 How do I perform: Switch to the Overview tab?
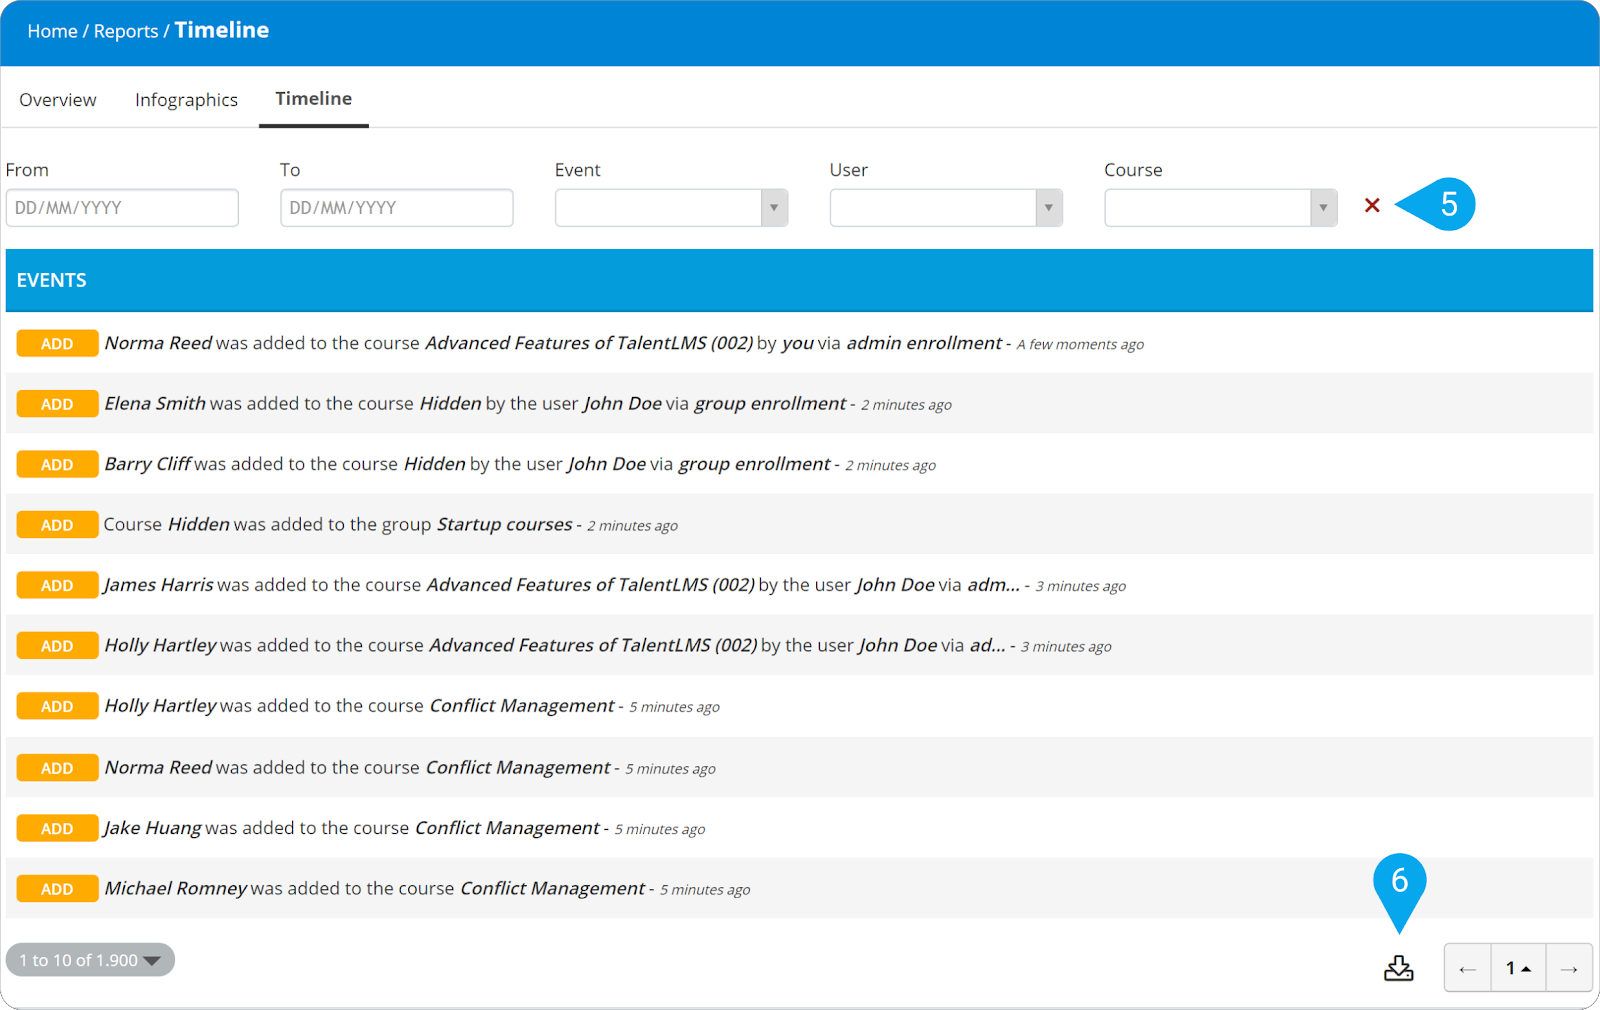point(58,100)
